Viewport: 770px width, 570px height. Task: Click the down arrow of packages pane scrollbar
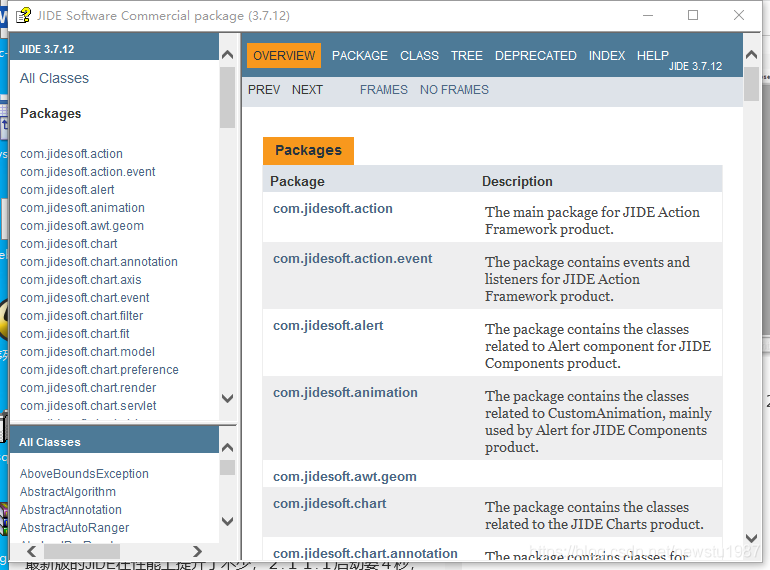click(x=227, y=398)
